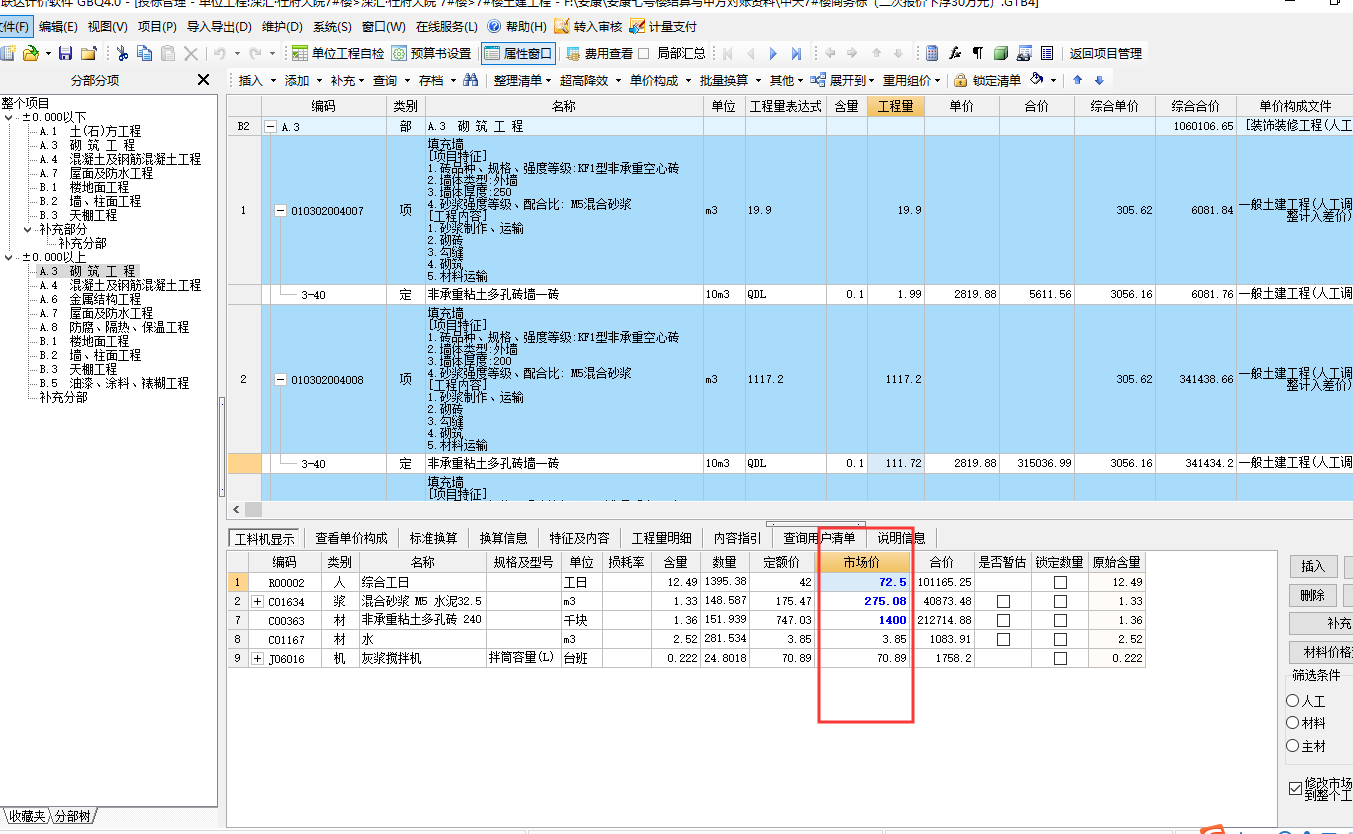Viewport: 1353px width, 834px height.
Task: Click 锁定清单 lock button
Action: click(x=987, y=80)
